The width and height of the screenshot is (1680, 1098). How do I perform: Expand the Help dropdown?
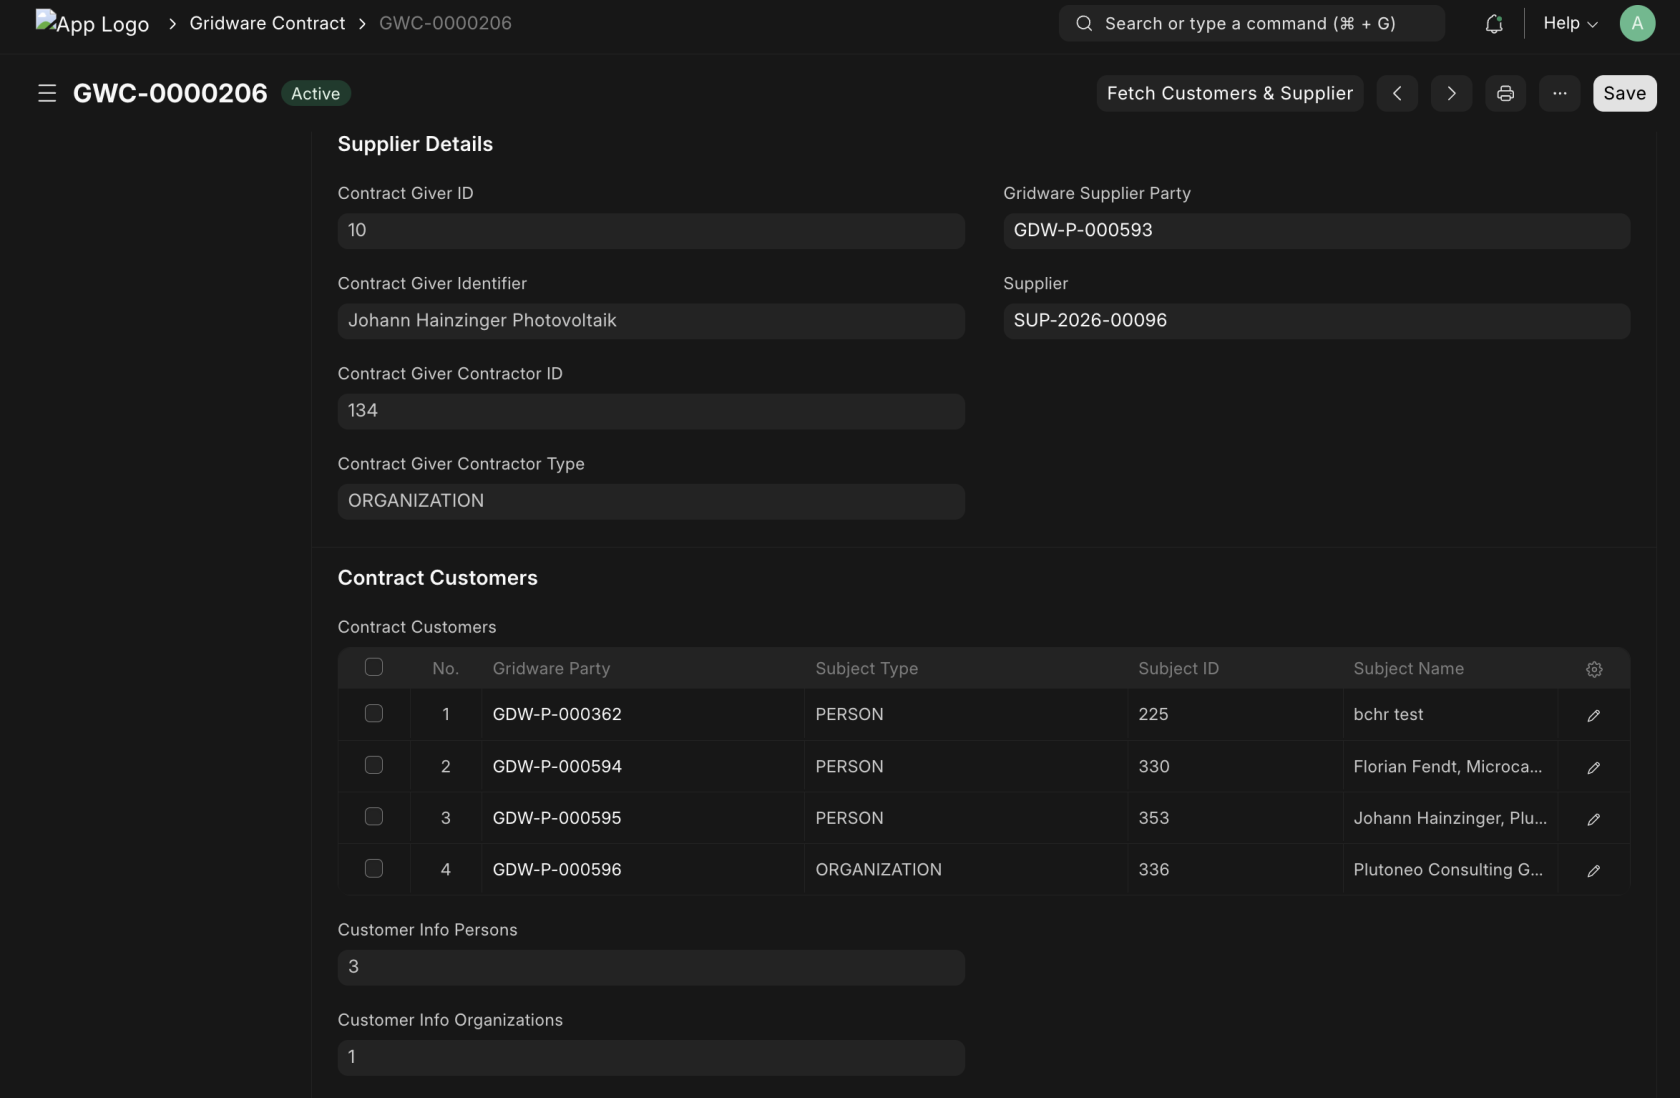point(1570,23)
